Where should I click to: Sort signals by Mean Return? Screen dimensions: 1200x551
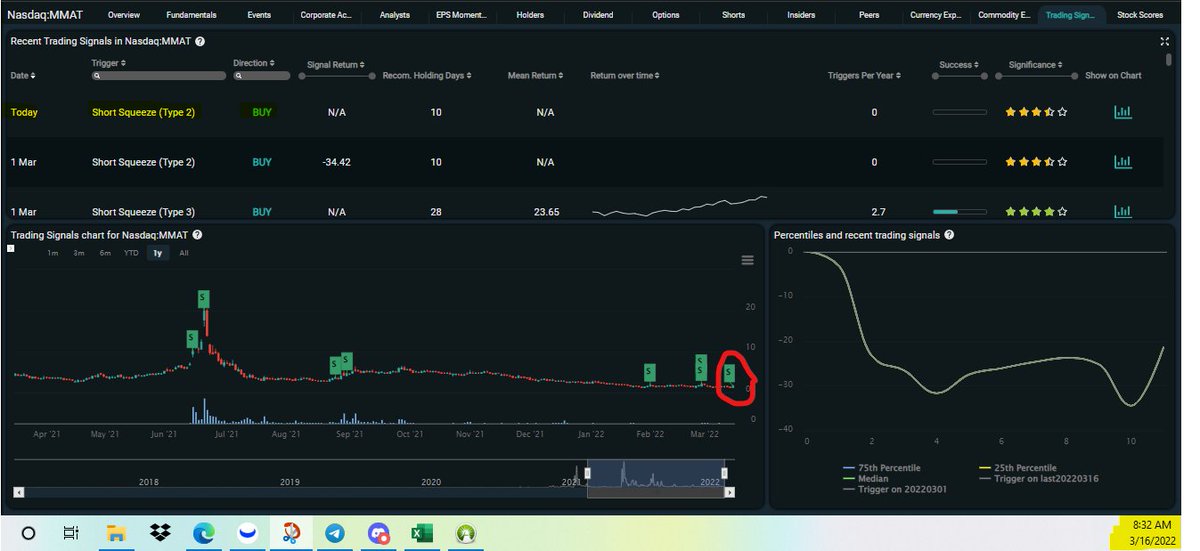(x=535, y=75)
